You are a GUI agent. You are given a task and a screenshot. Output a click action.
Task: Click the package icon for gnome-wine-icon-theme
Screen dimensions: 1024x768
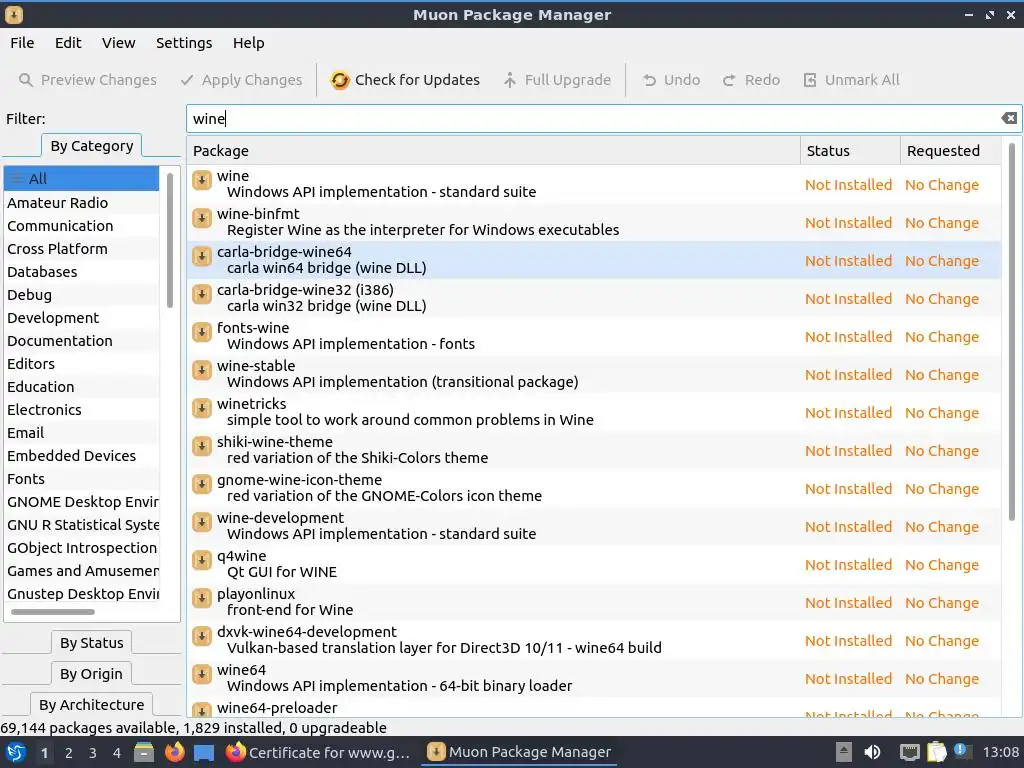tap(202, 484)
